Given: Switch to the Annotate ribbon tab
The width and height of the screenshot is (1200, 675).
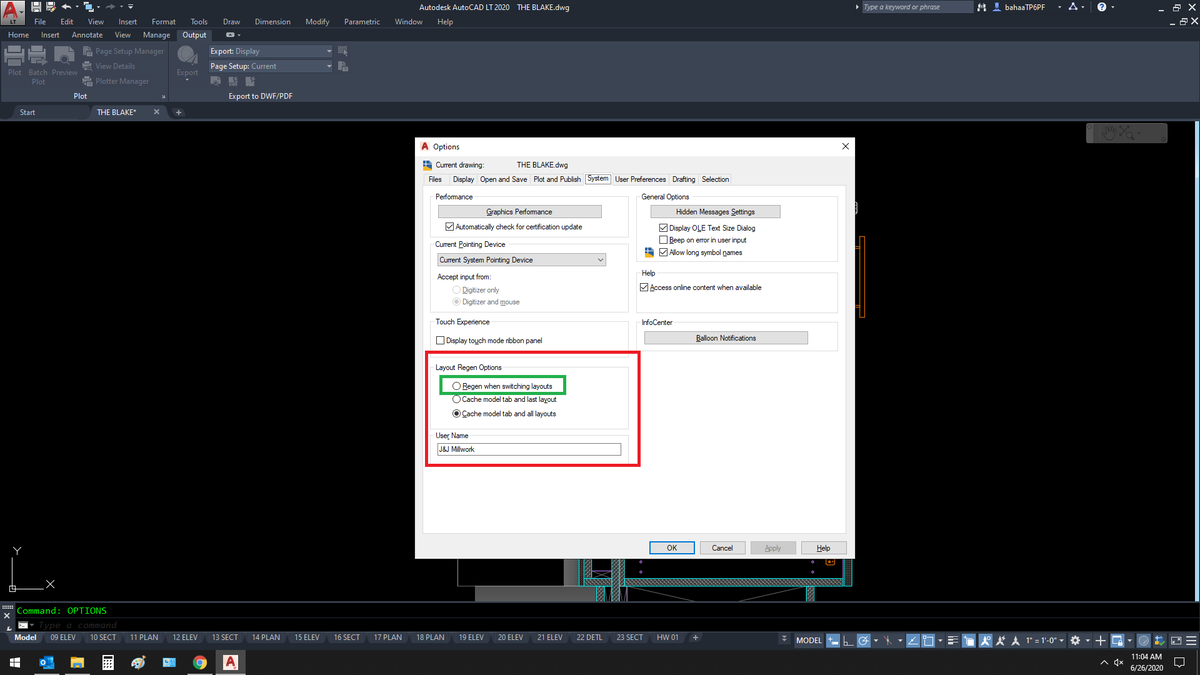Looking at the screenshot, I should pyautogui.click(x=87, y=35).
